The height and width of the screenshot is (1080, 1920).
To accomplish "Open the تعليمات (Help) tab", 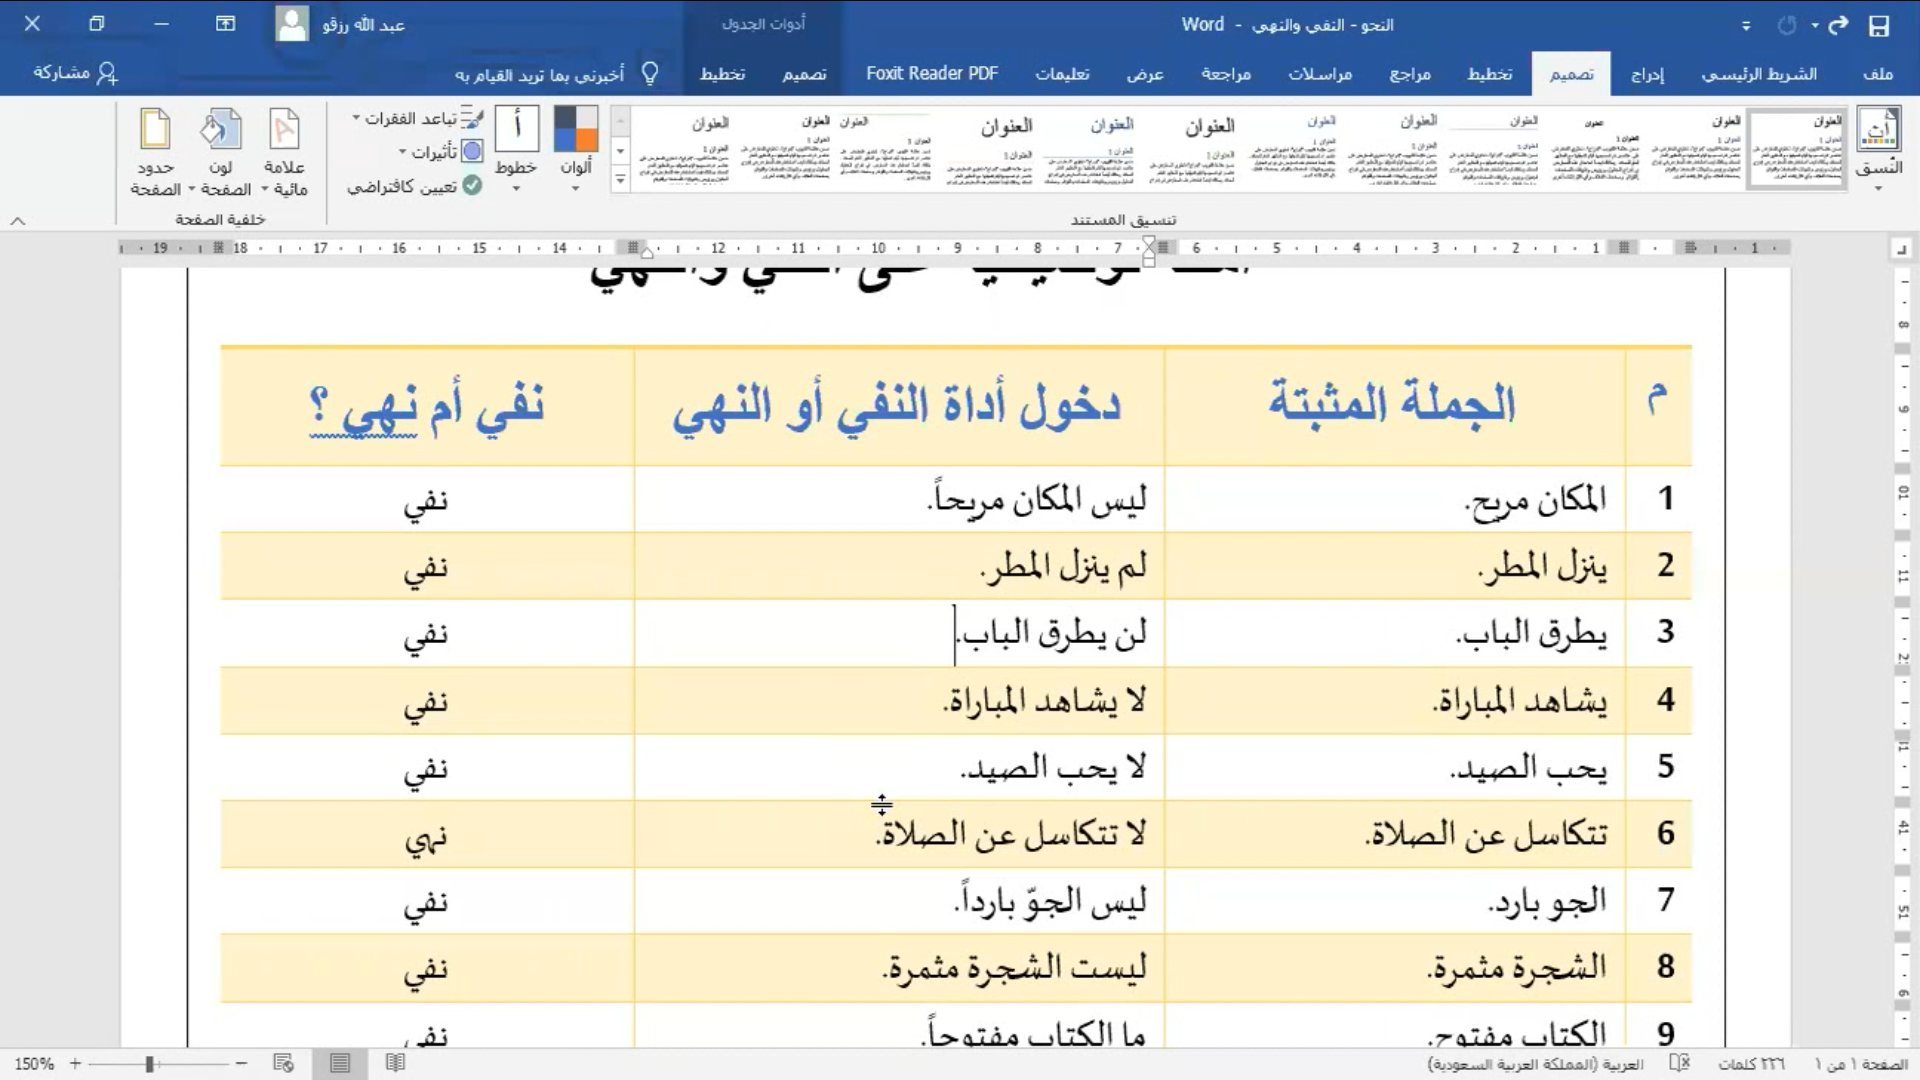I will click(1062, 74).
